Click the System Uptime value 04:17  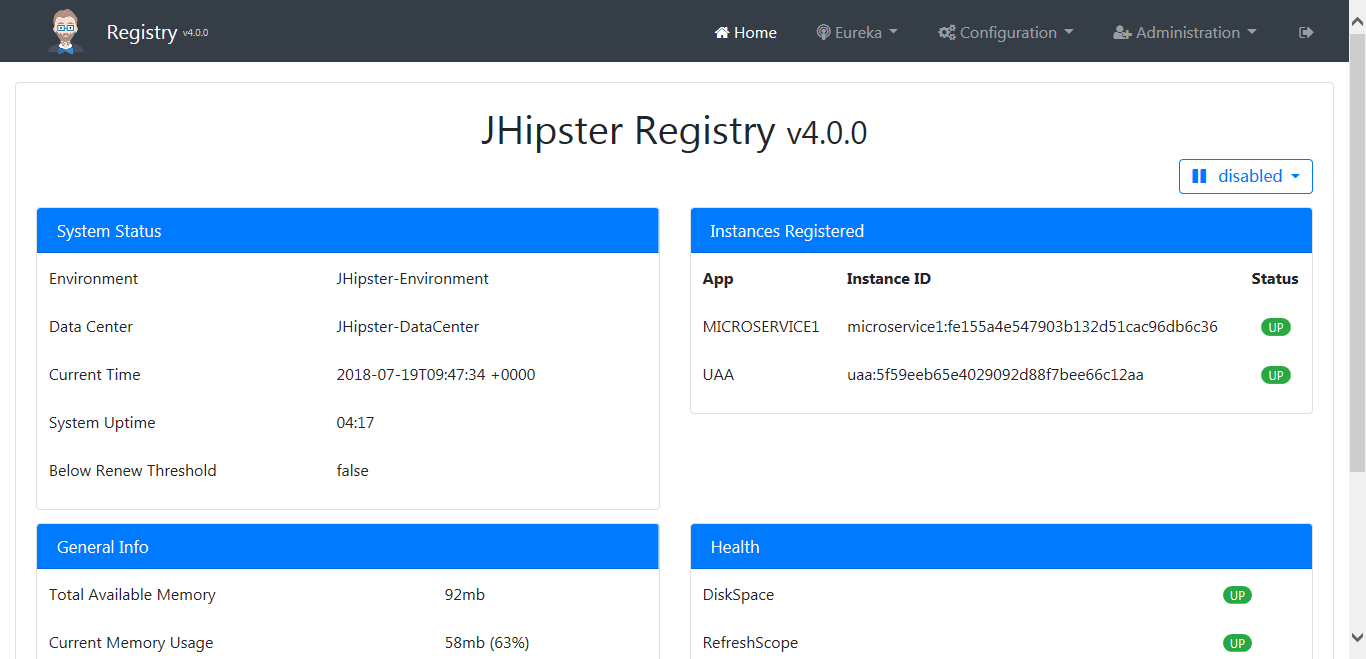tap(355, 423)
